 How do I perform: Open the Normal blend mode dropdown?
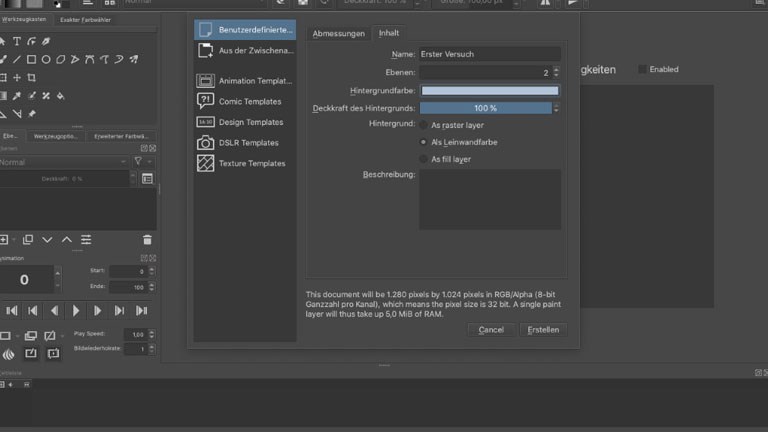point(65,161)
